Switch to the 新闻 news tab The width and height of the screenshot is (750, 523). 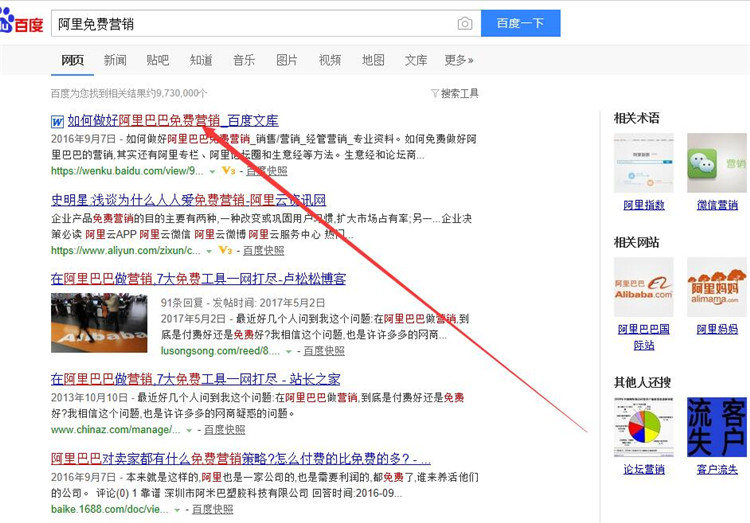coord(115,60)
